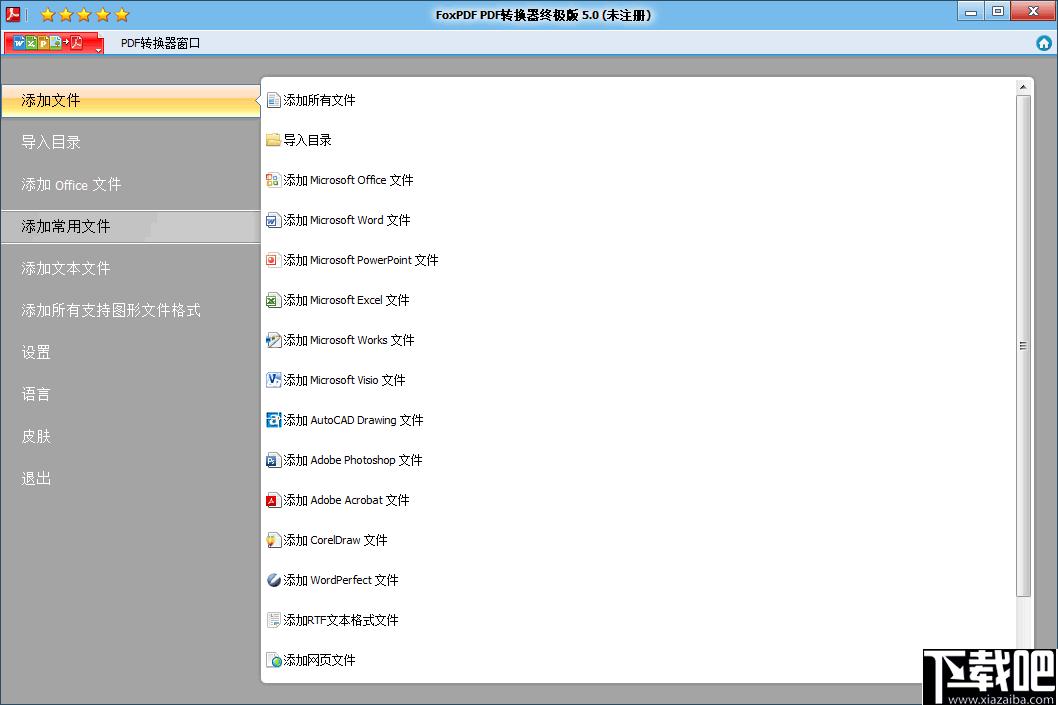Click 添加 AutoCAD Drawing 文件 text
Viewport: 1058px width, 705px height.
353,420
